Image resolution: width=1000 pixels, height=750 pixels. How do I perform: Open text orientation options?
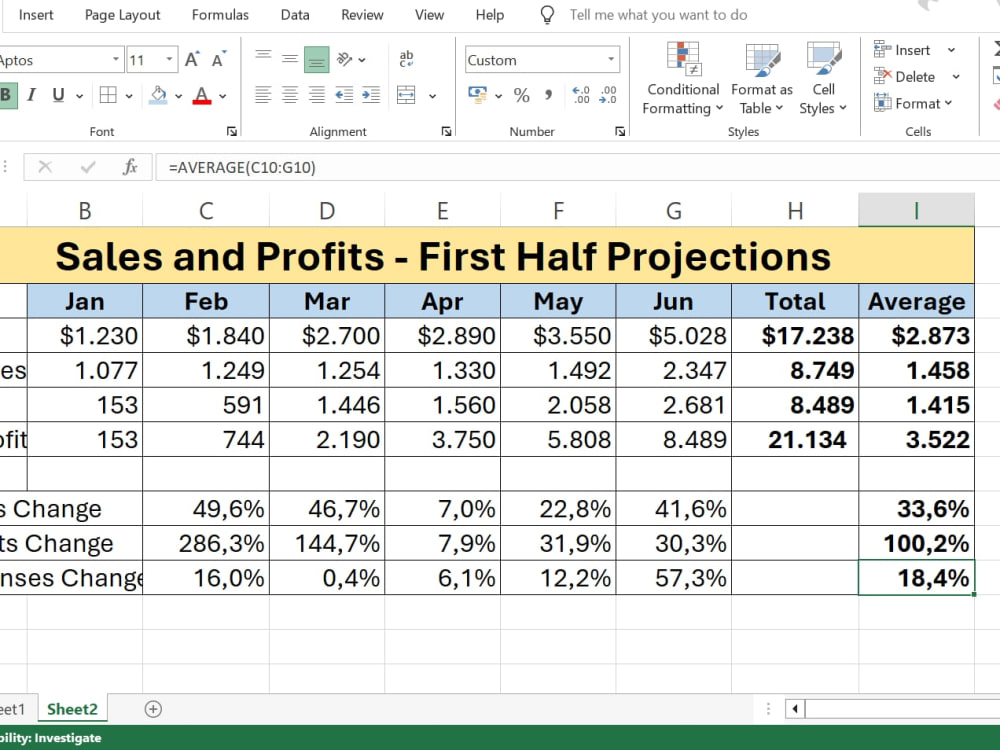pyautogui.click(x=351, y=59)
